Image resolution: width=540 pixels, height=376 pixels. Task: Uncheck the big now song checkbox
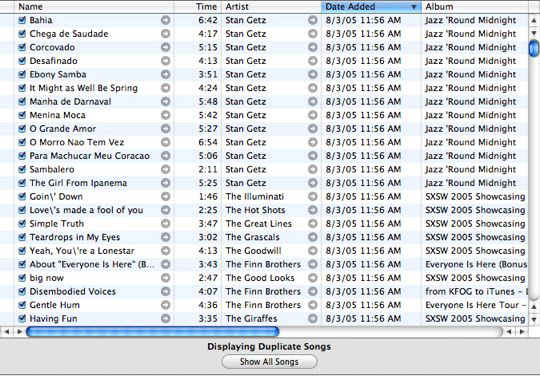(22, 278)
